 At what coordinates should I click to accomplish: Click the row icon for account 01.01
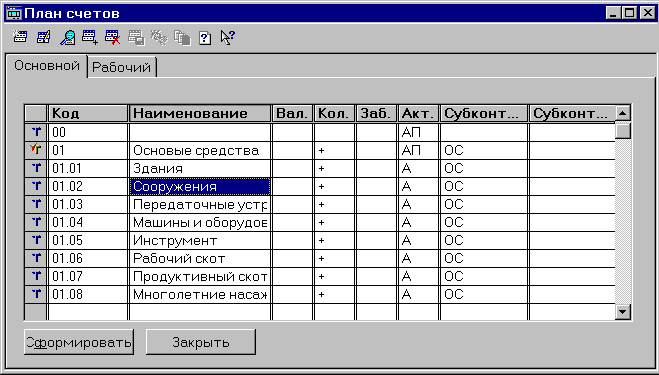tap(36, 168)
